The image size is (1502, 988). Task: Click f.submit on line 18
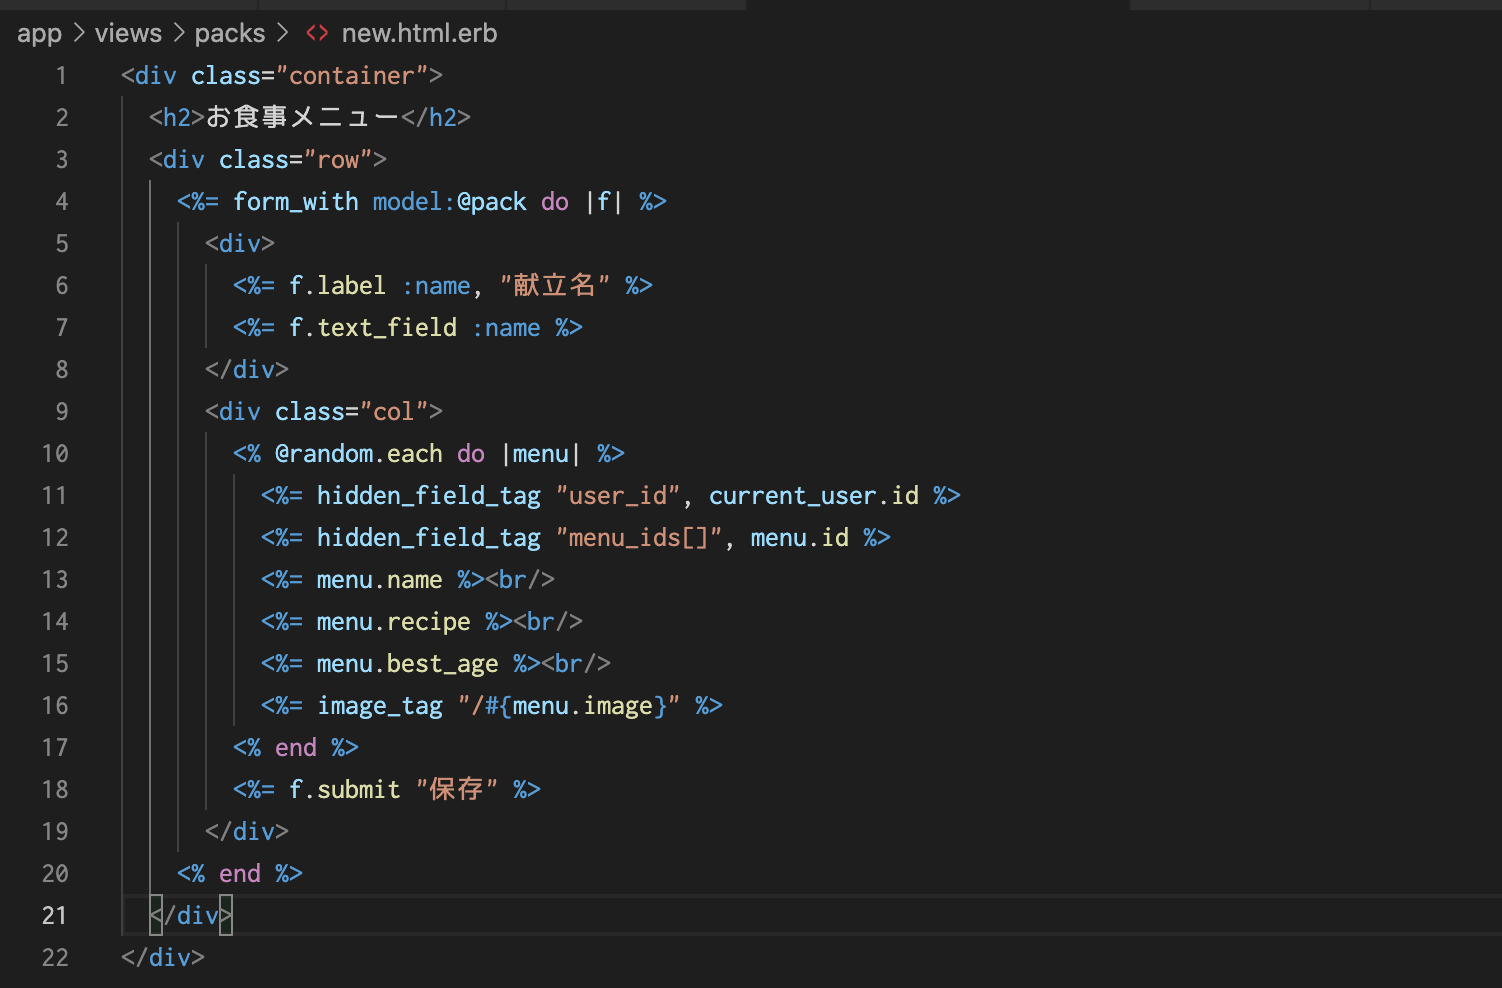pos(345,790)
